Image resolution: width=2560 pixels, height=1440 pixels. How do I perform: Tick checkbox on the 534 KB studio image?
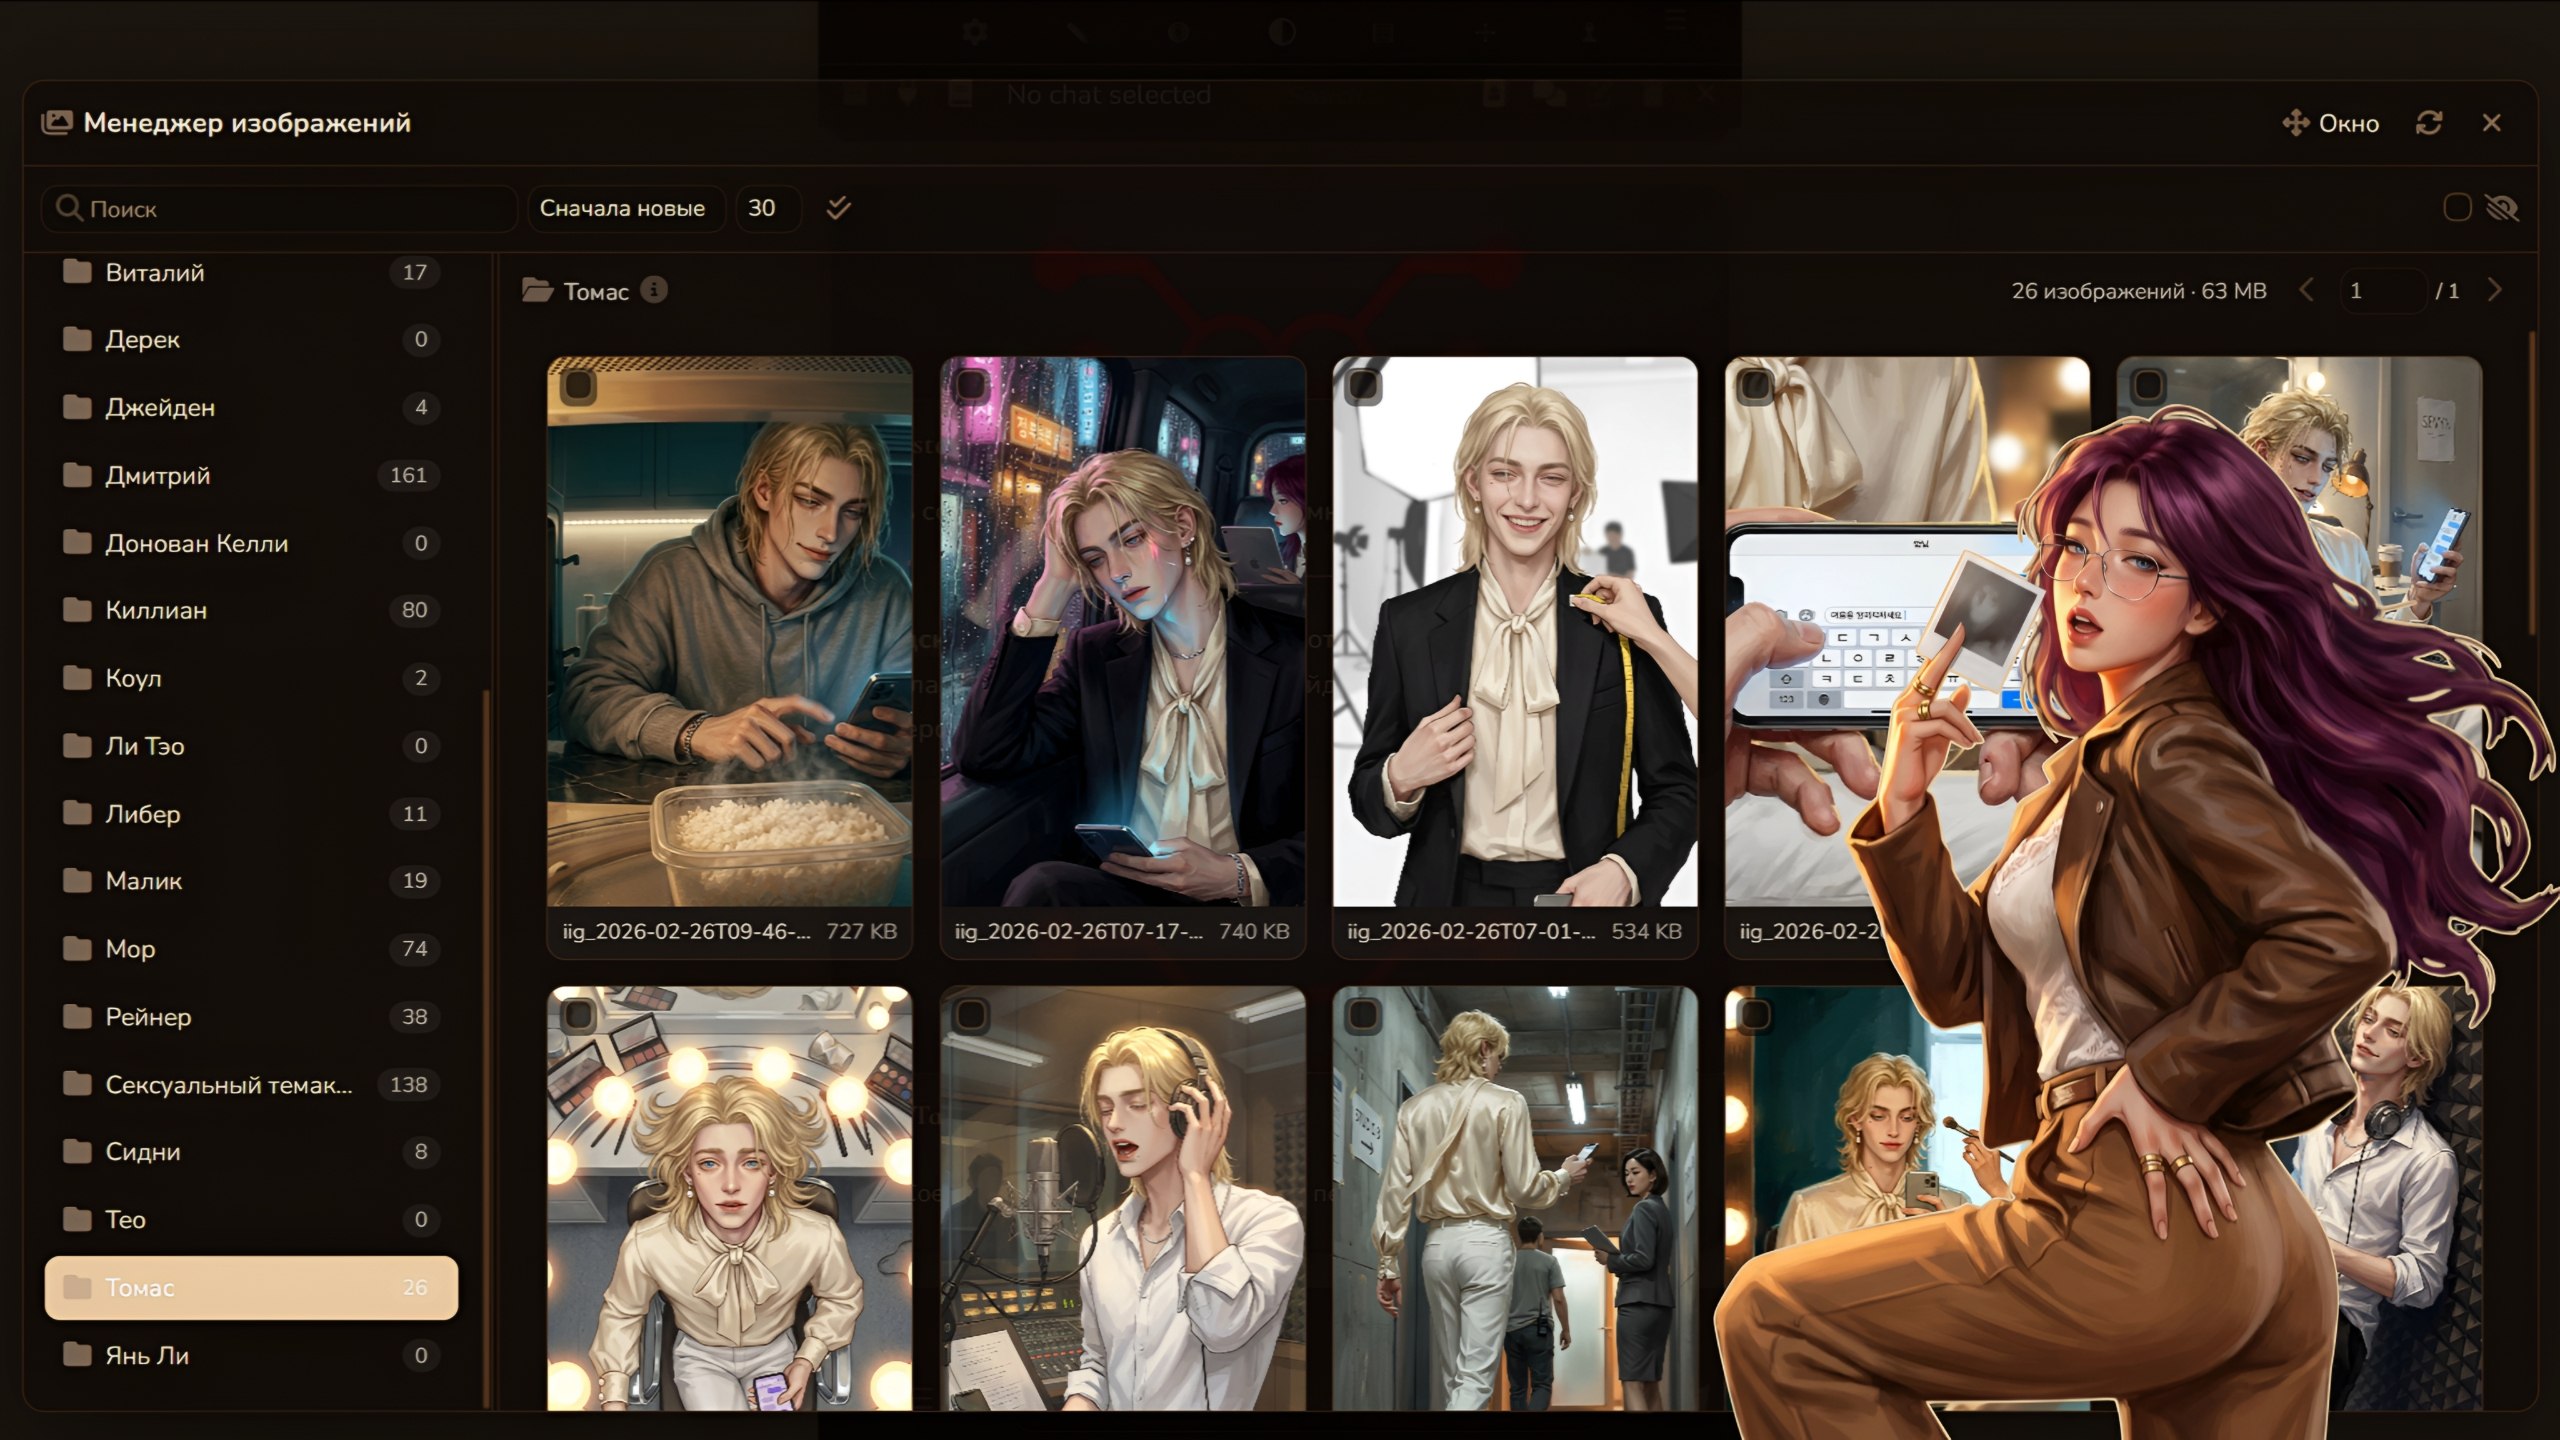tap(1363, 386)
